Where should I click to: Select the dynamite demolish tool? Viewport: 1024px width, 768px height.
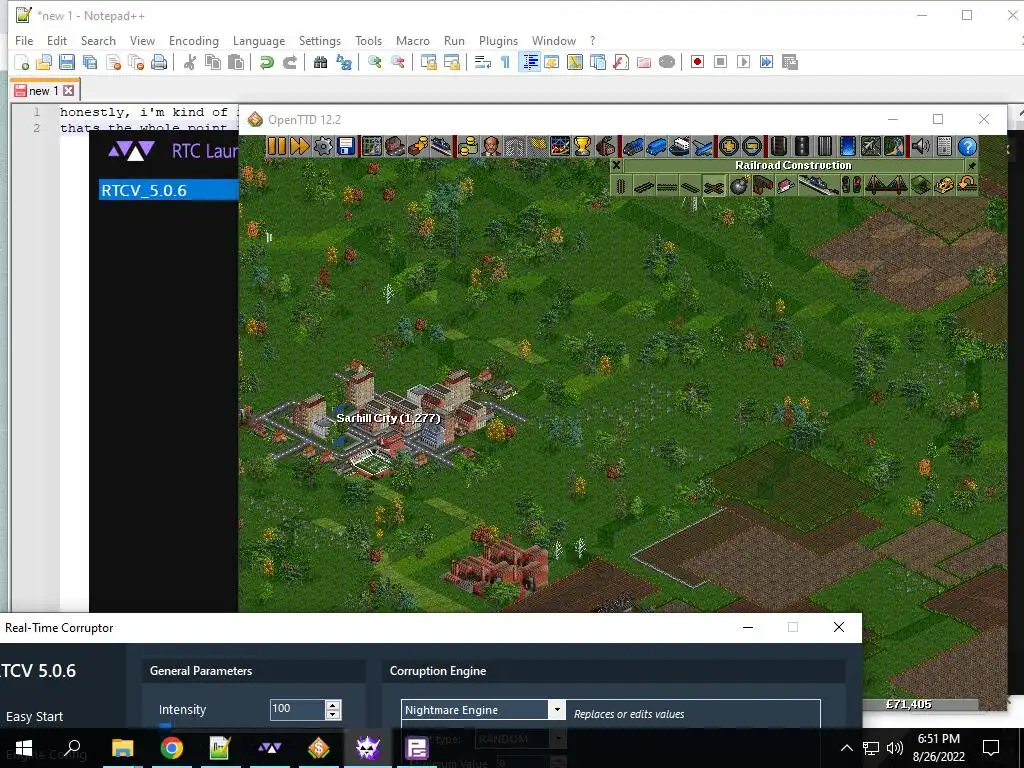click(x=739, y=186)
